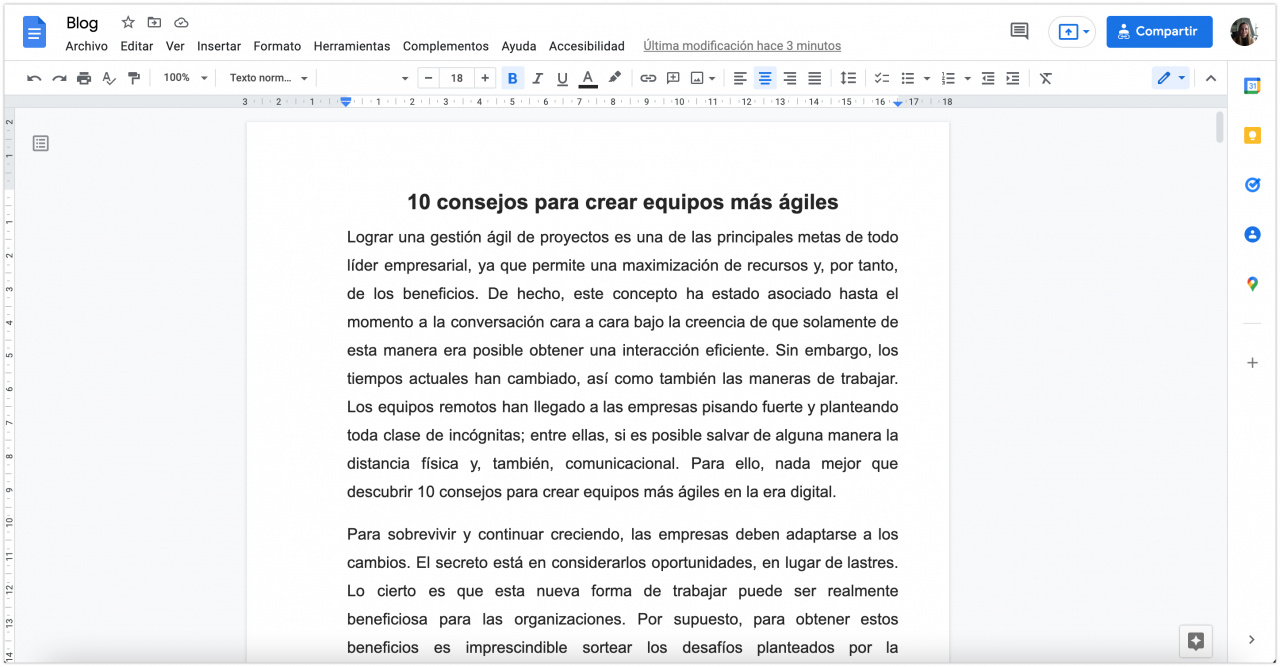Open the editing mode pencil dropdown
1280x667 pixels.
point(1170,78)
